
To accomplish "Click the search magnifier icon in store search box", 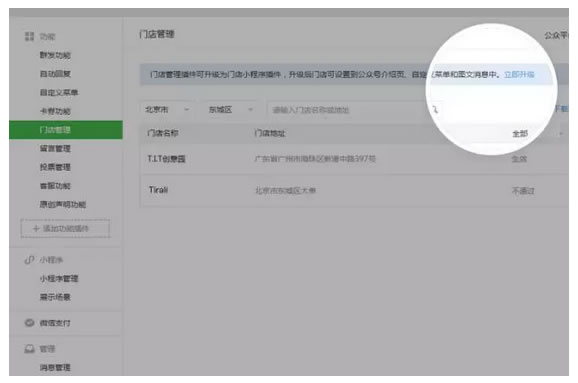I will click(435, 109).
